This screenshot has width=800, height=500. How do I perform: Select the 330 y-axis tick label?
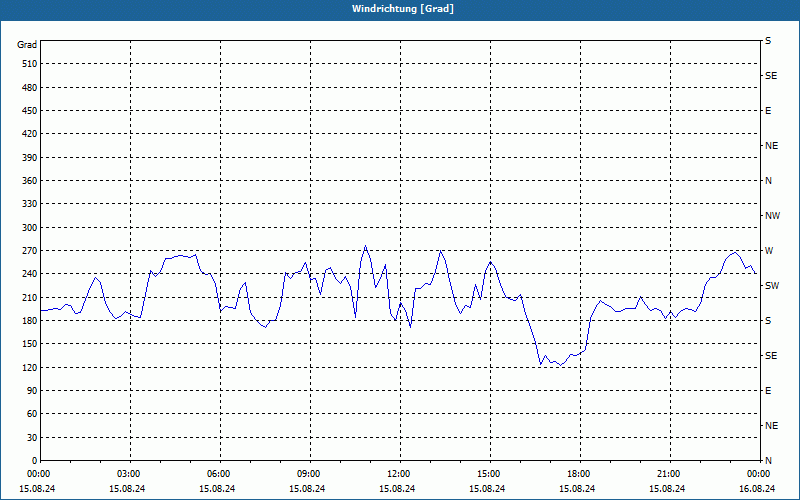tap(30, 204)
